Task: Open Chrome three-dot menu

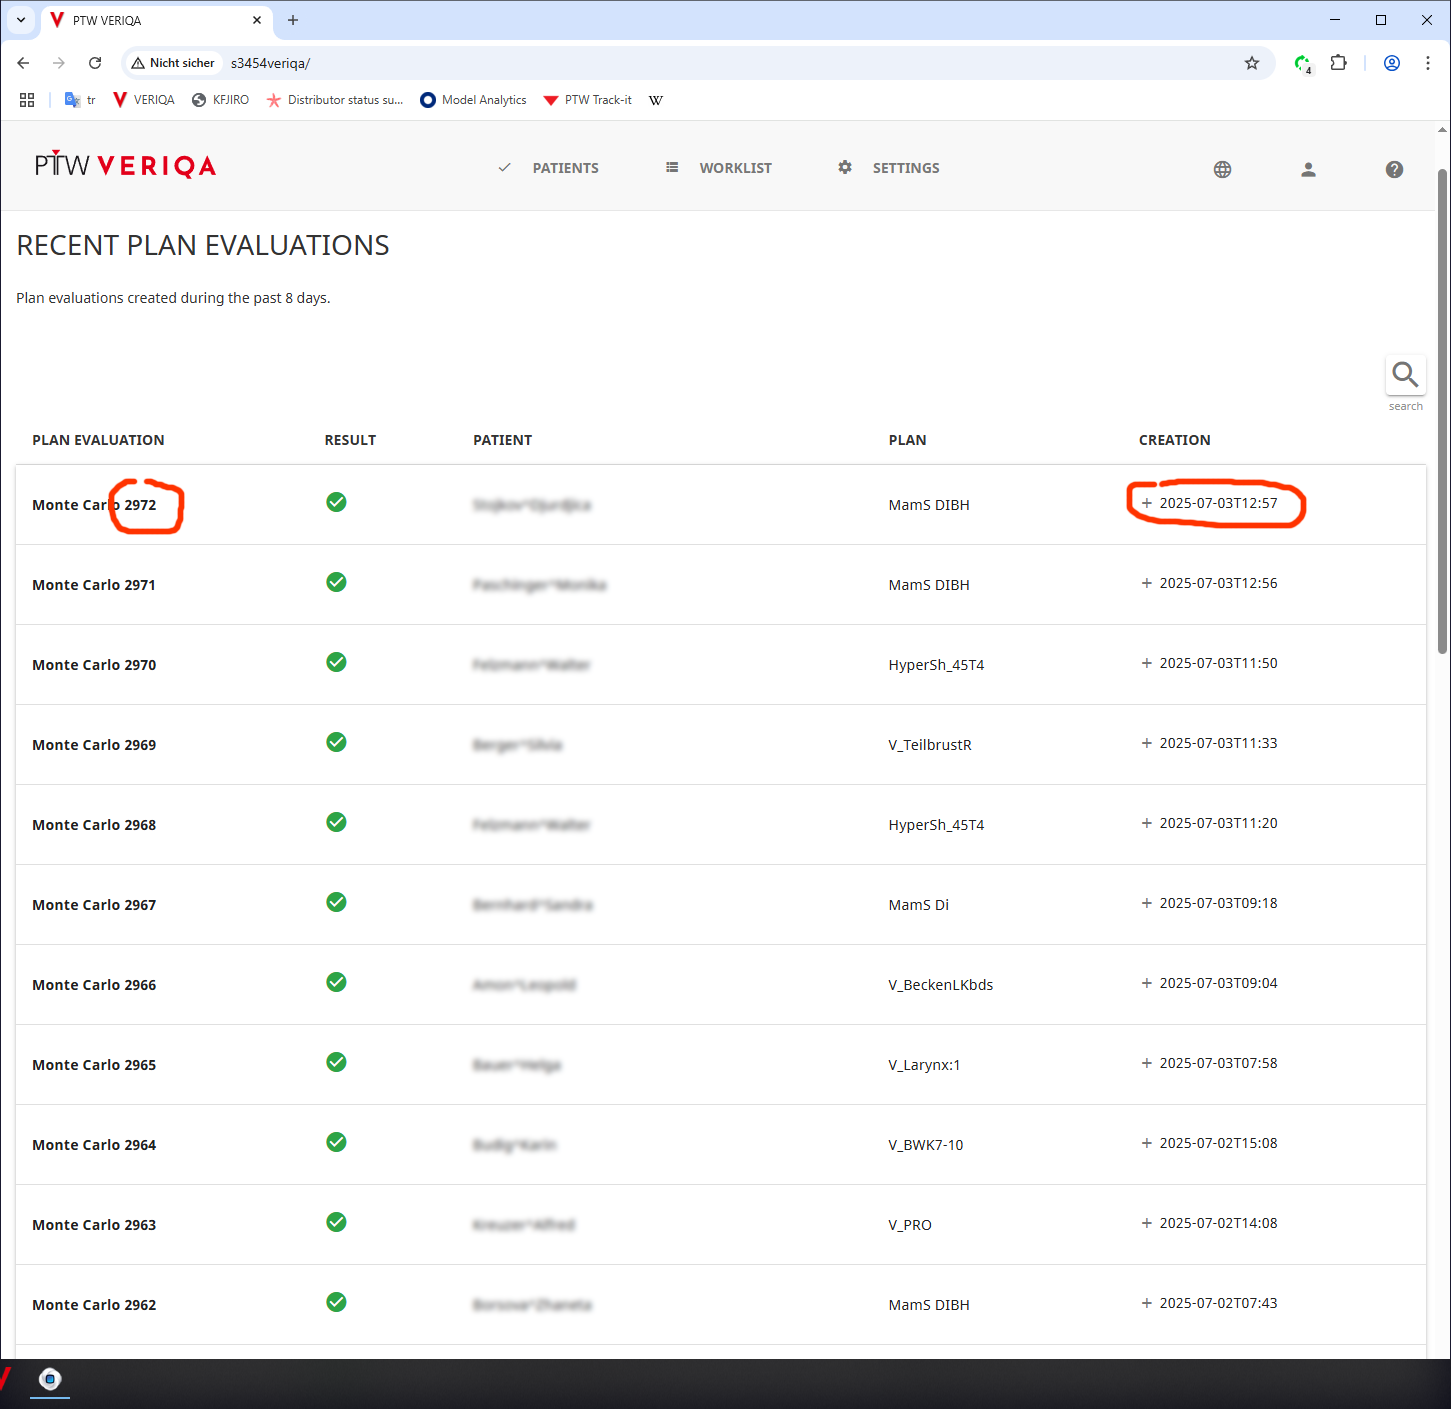Action: [x=1427, y=63]
